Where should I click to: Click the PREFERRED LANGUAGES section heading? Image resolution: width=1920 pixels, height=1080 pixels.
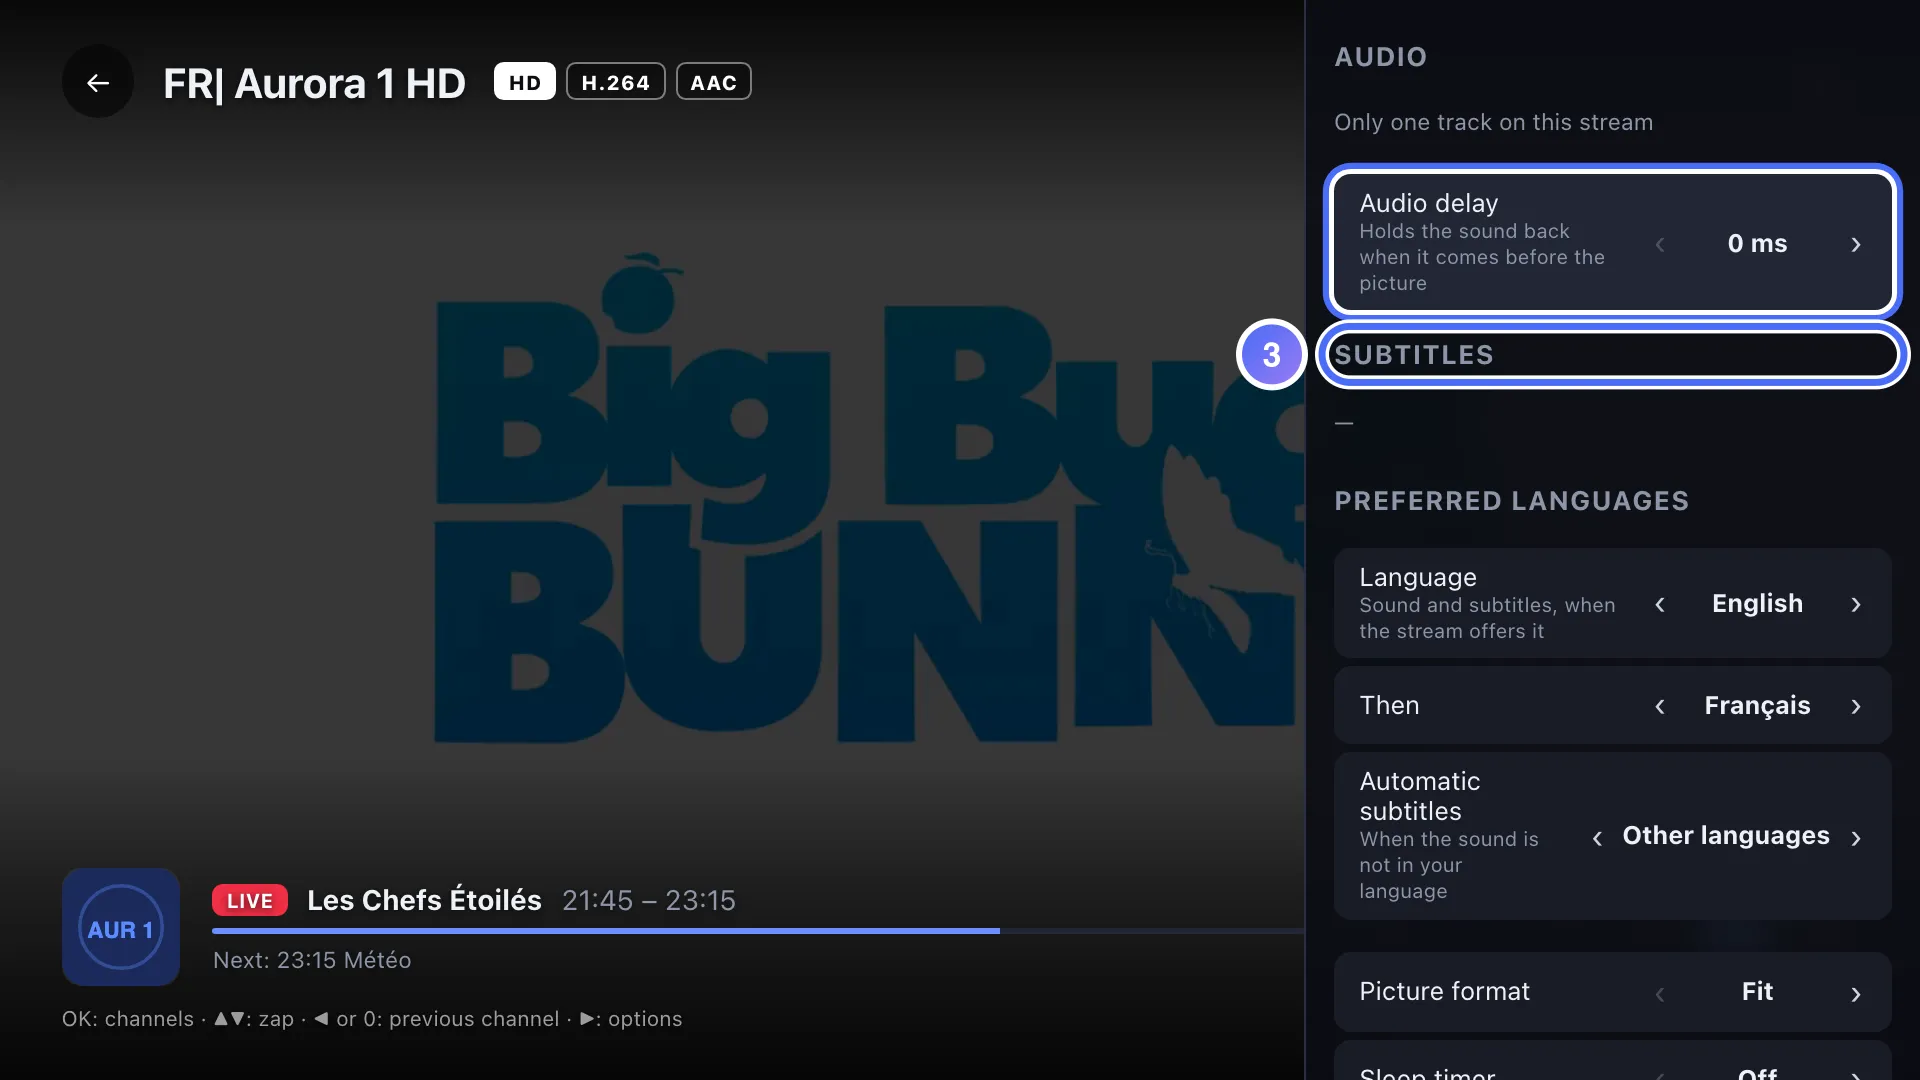click(x=1511, y=501)
